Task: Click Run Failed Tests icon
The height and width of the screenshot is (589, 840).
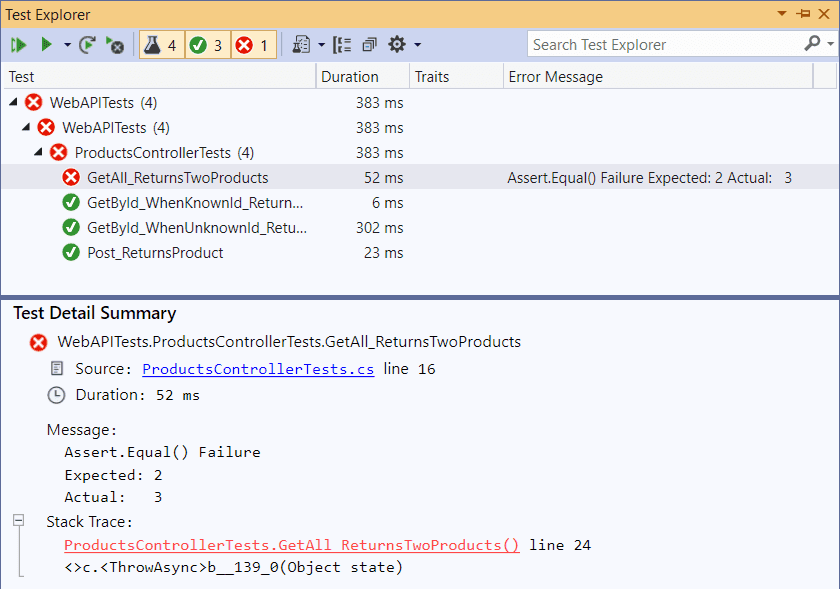Action: pos(115,45)
